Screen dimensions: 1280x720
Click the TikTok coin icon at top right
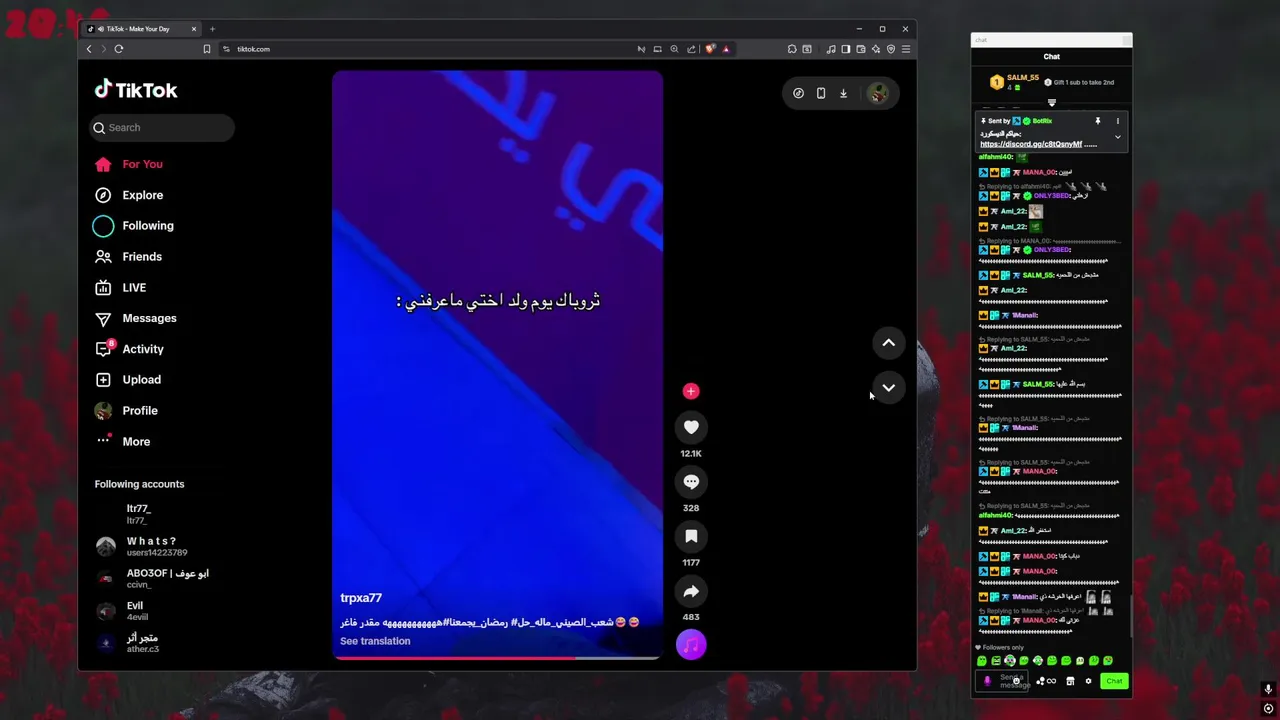(x=798, y=93)
